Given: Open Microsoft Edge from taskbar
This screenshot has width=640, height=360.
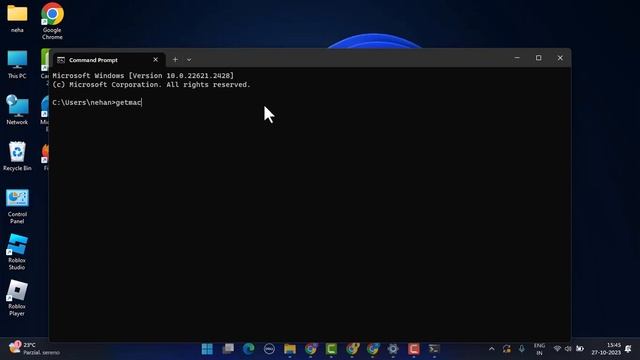Looking at the screenshot, I should tap(249, 349).
